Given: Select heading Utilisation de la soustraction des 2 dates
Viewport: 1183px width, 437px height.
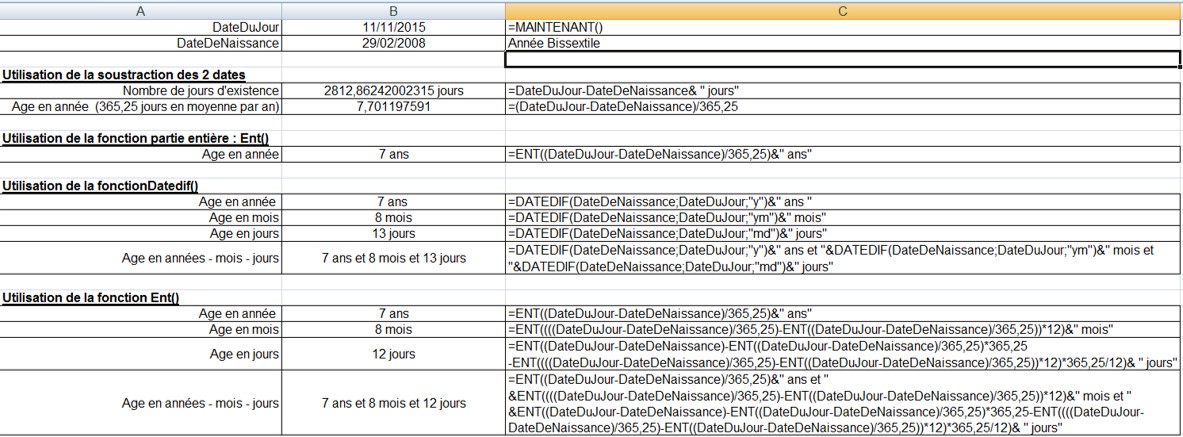Looking at the screenshot, I should pyautogui.click(x=123, y=75).
